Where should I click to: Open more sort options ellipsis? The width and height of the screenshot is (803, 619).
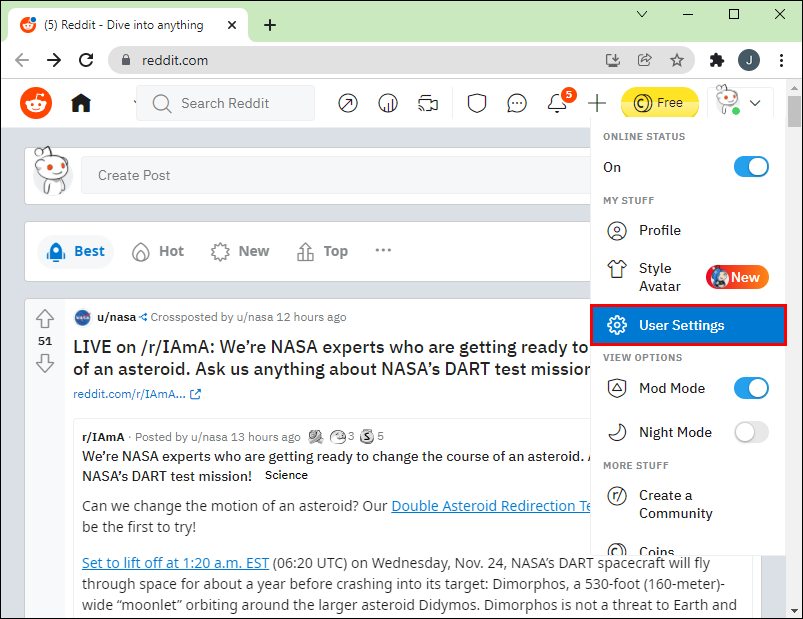tap(383, 250)
